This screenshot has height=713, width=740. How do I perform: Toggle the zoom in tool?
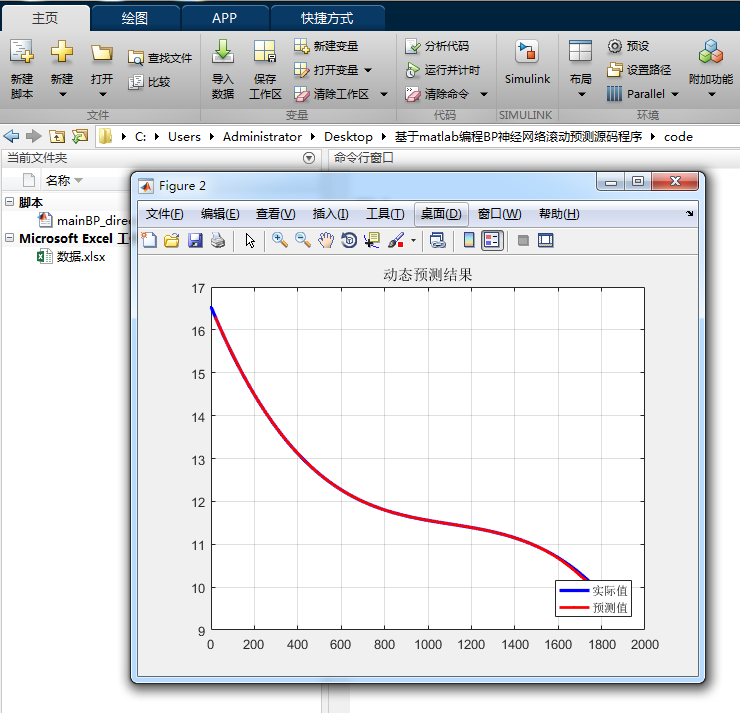coord(280,241)
